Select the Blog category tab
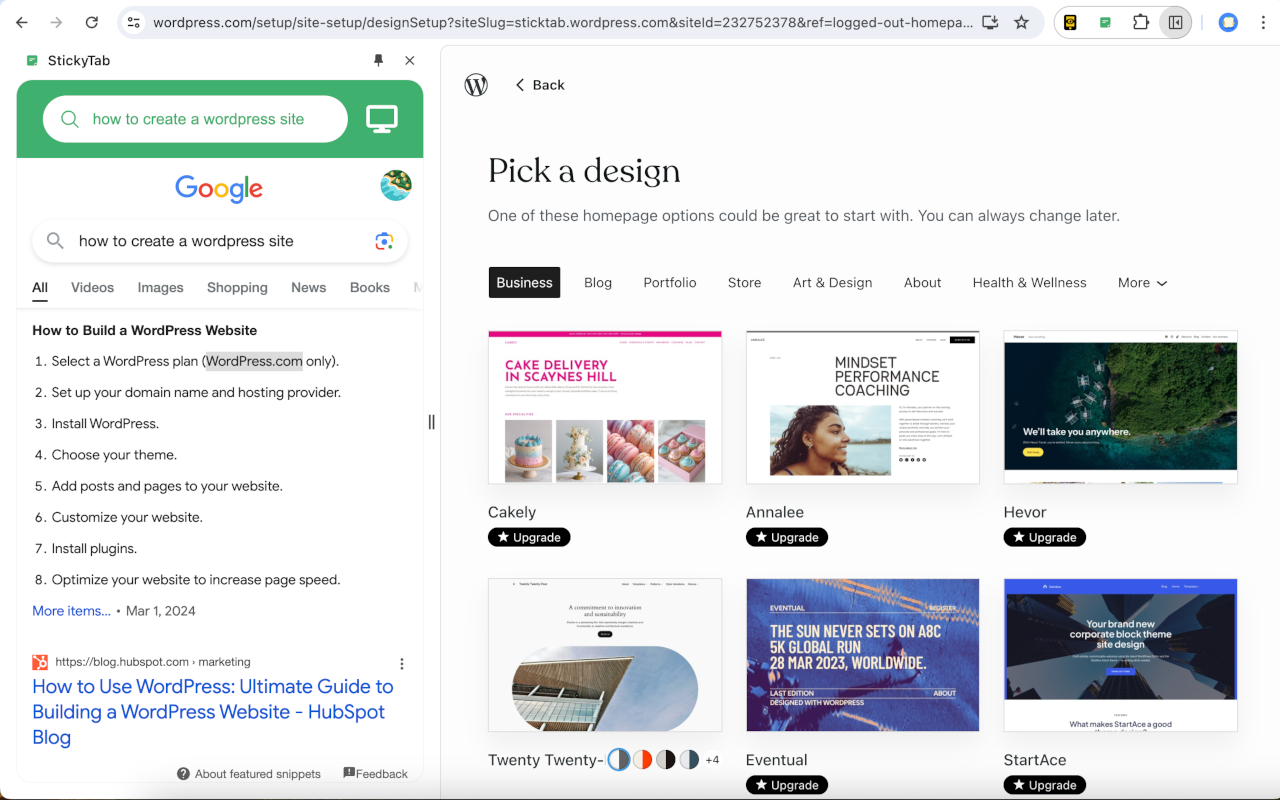Viewport: 1280px width, 800px height. 598,283
